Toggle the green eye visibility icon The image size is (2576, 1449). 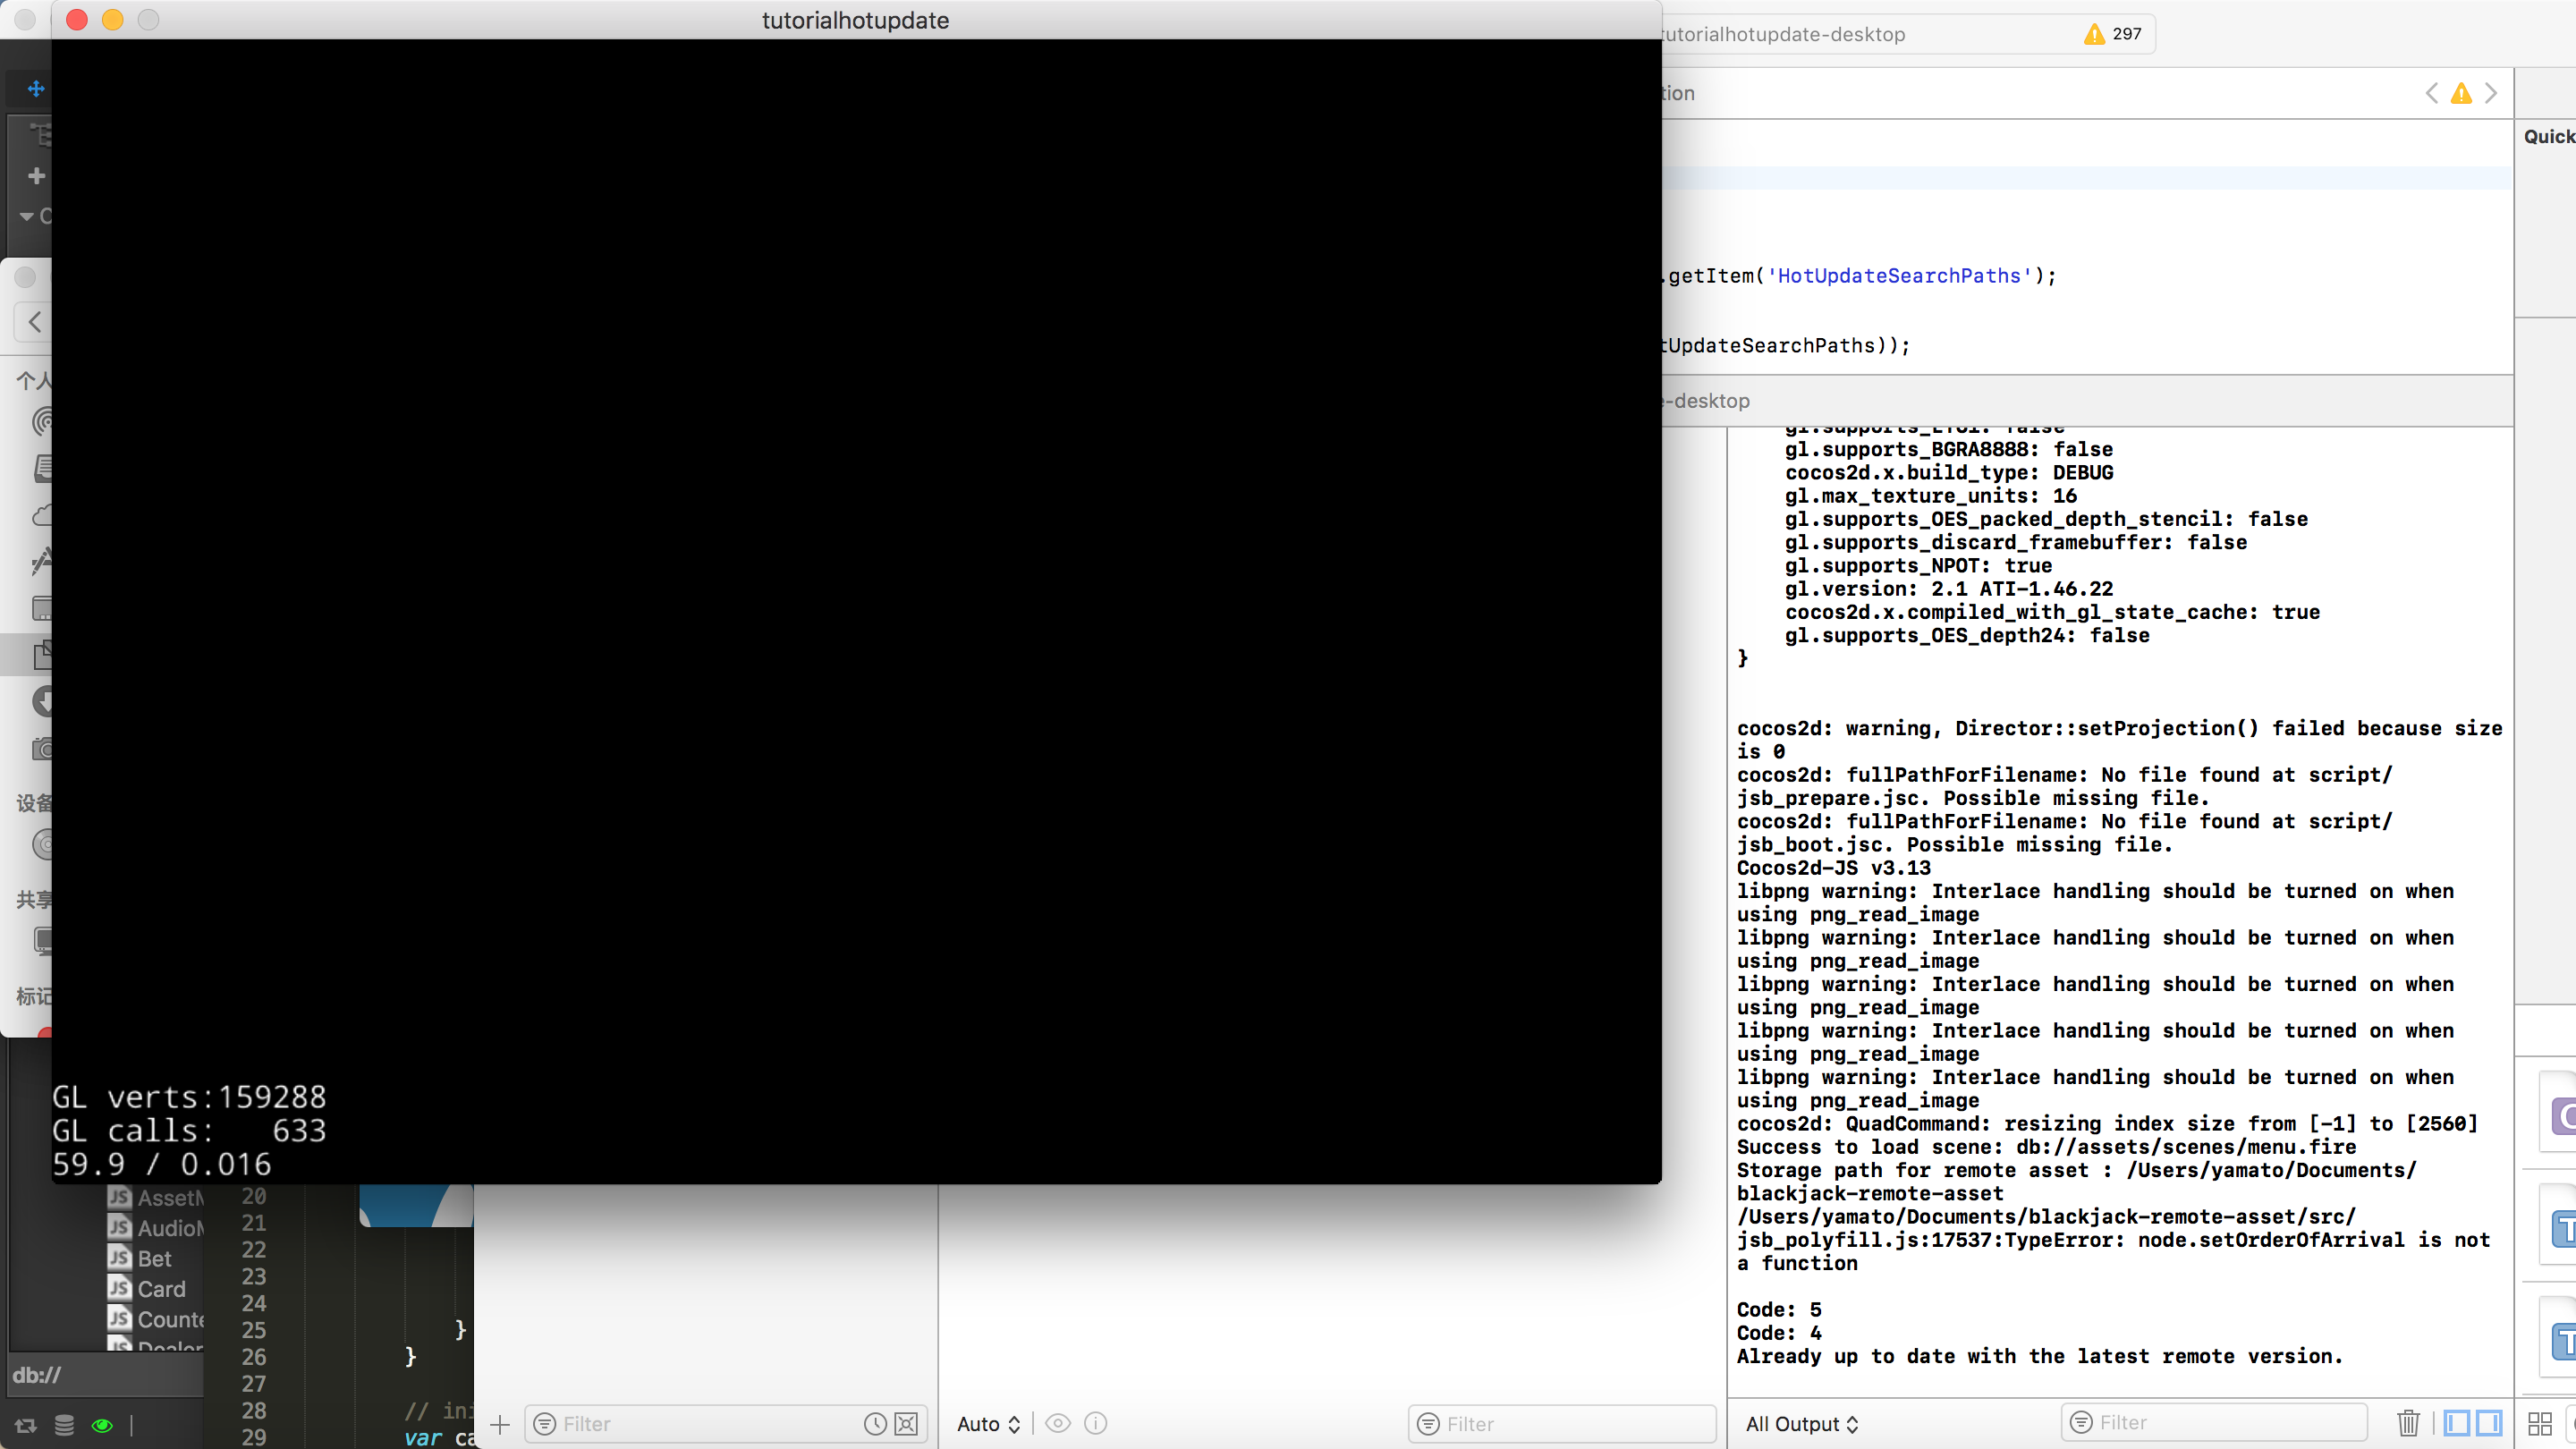pyautogui.click(x=102, y=1425)
